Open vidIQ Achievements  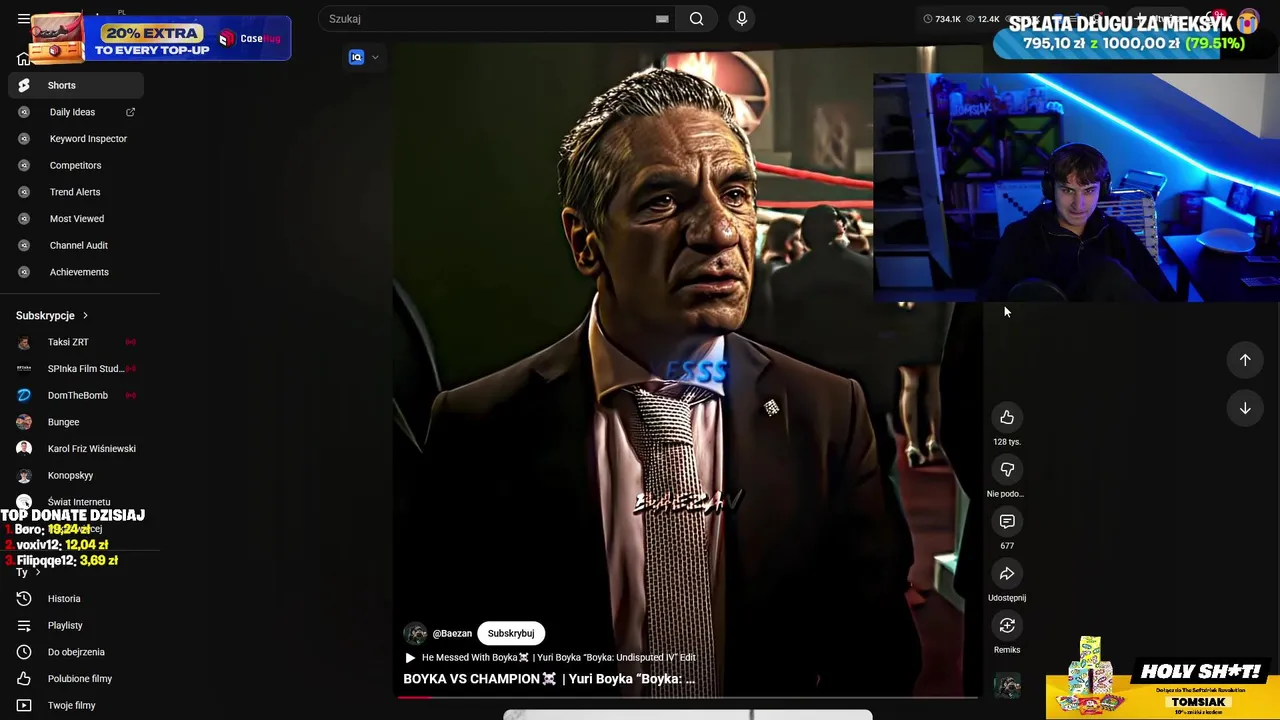79,272
